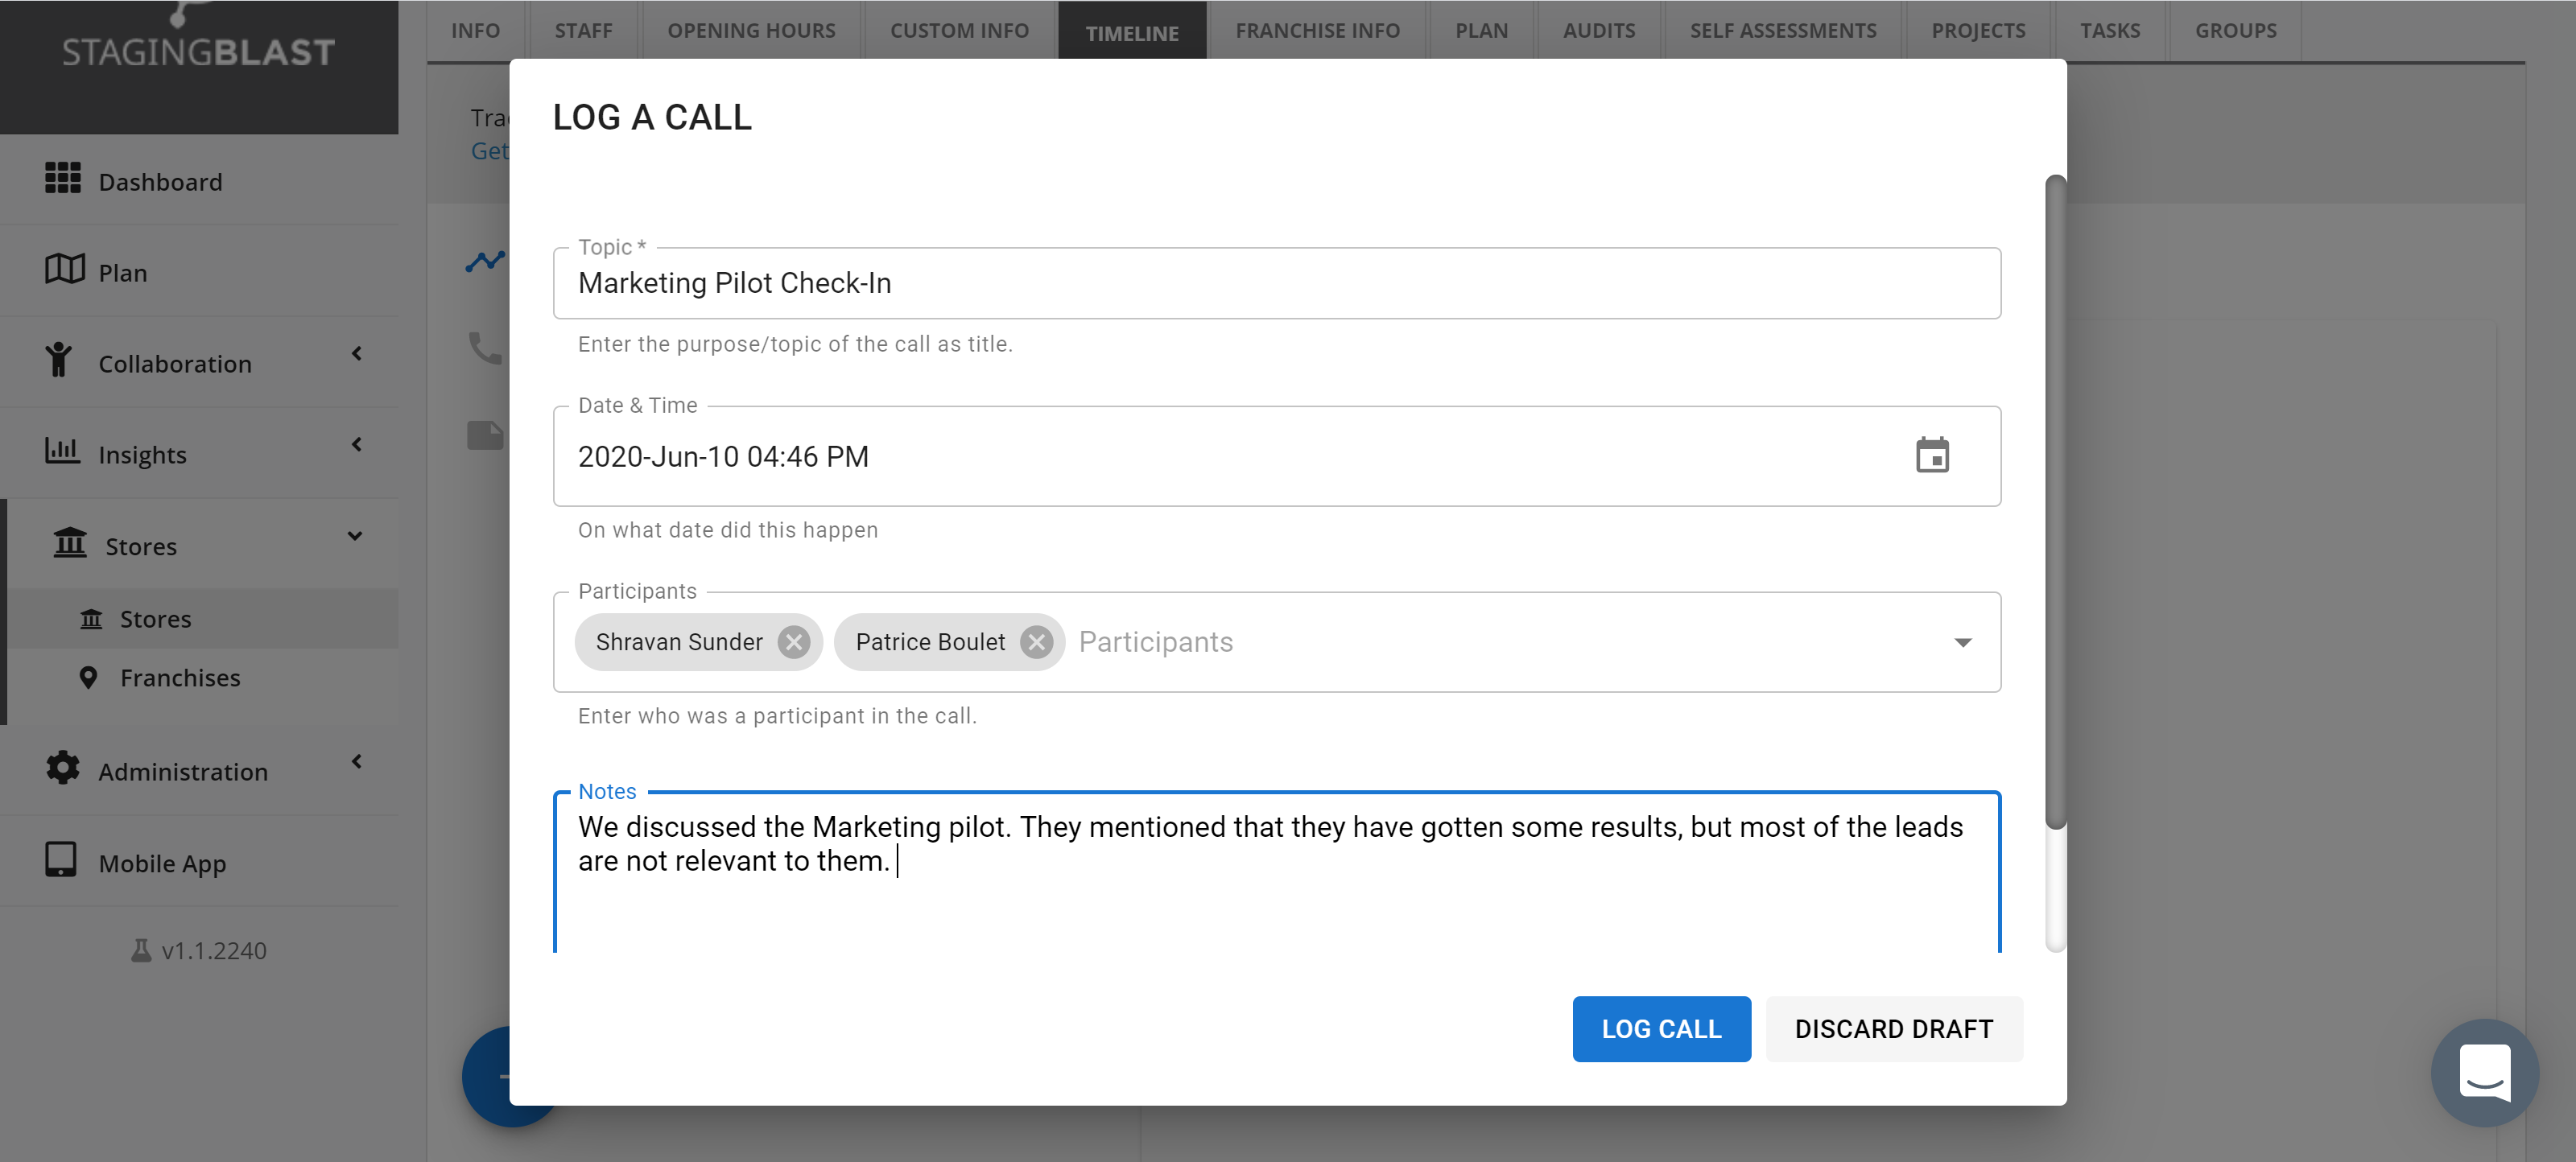The height and width of the screenshot is (1162, 2576).
Task: Click the Dashboard grid icon
Action: click(63, 179)
